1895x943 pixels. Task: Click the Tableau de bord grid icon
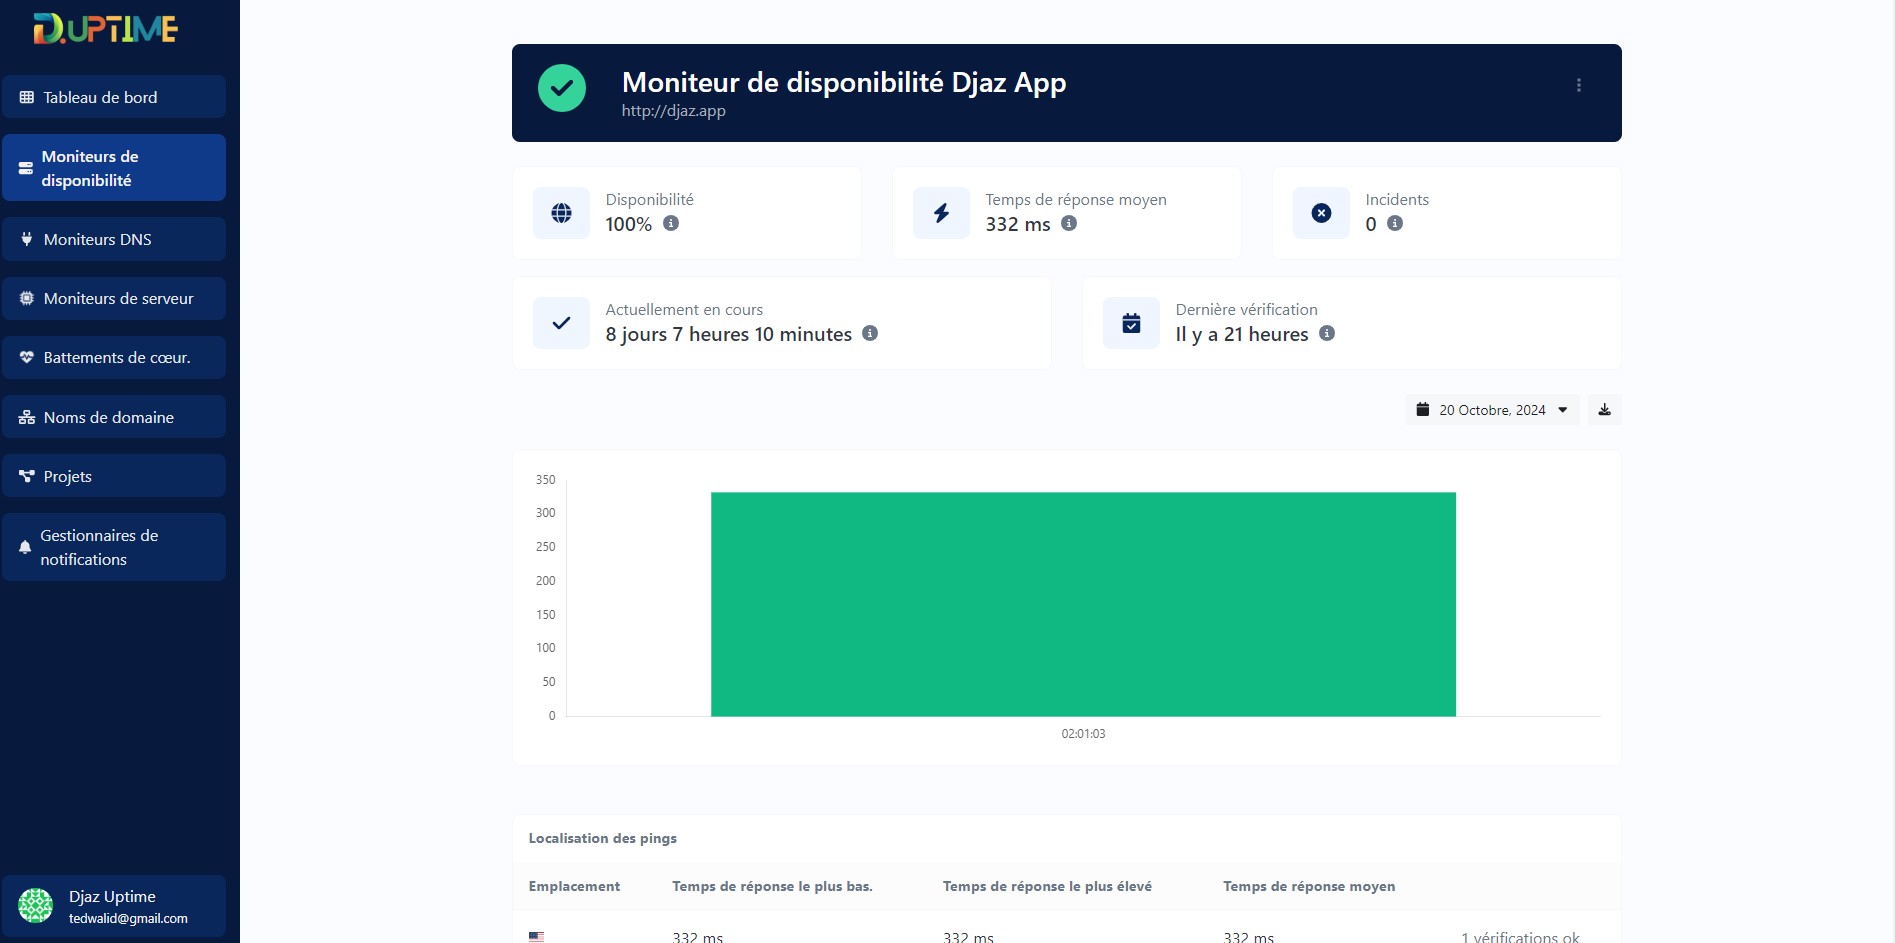point(27,97)
